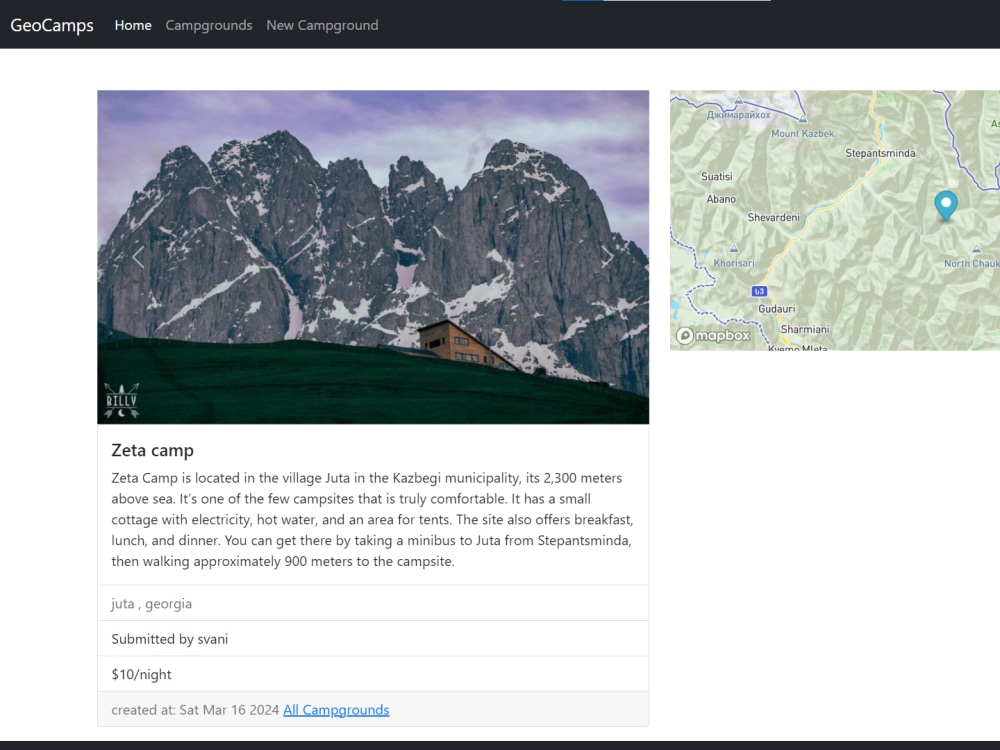Click the $10/night price row
The image size is (1000, 750).
(373, 674)
